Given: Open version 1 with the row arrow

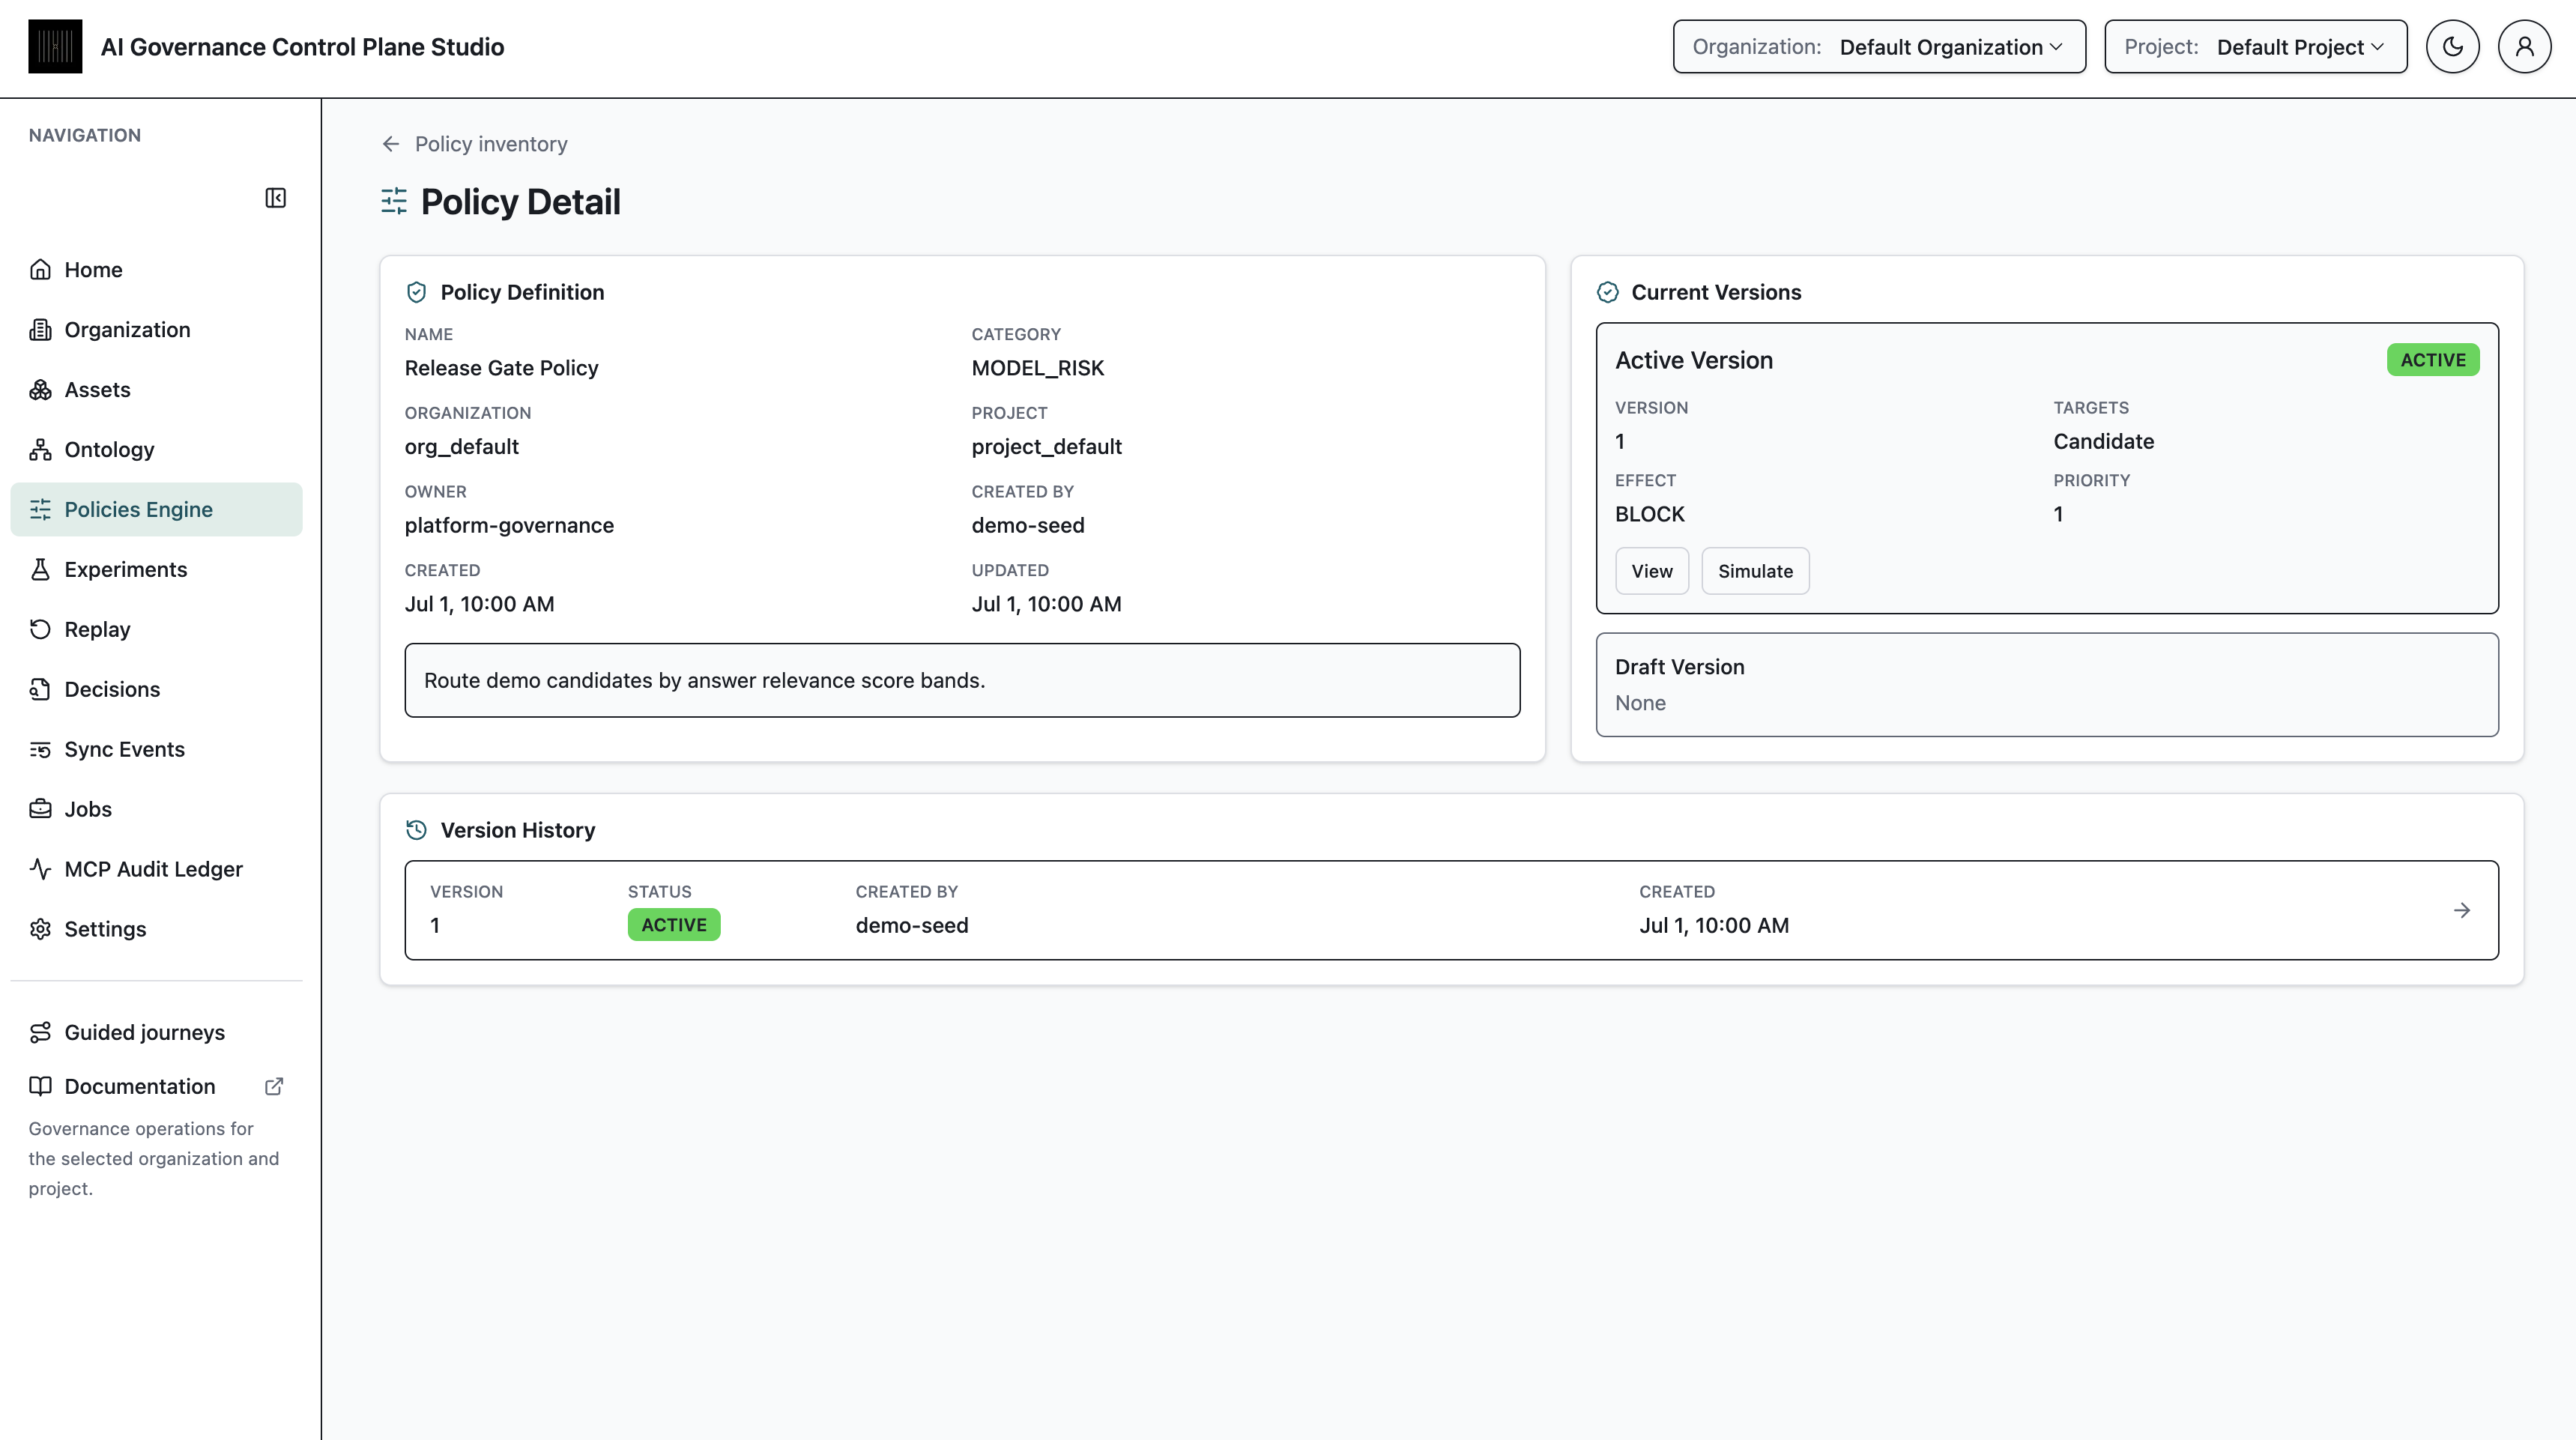Looking at the screenshot, I should point(2462,910).
